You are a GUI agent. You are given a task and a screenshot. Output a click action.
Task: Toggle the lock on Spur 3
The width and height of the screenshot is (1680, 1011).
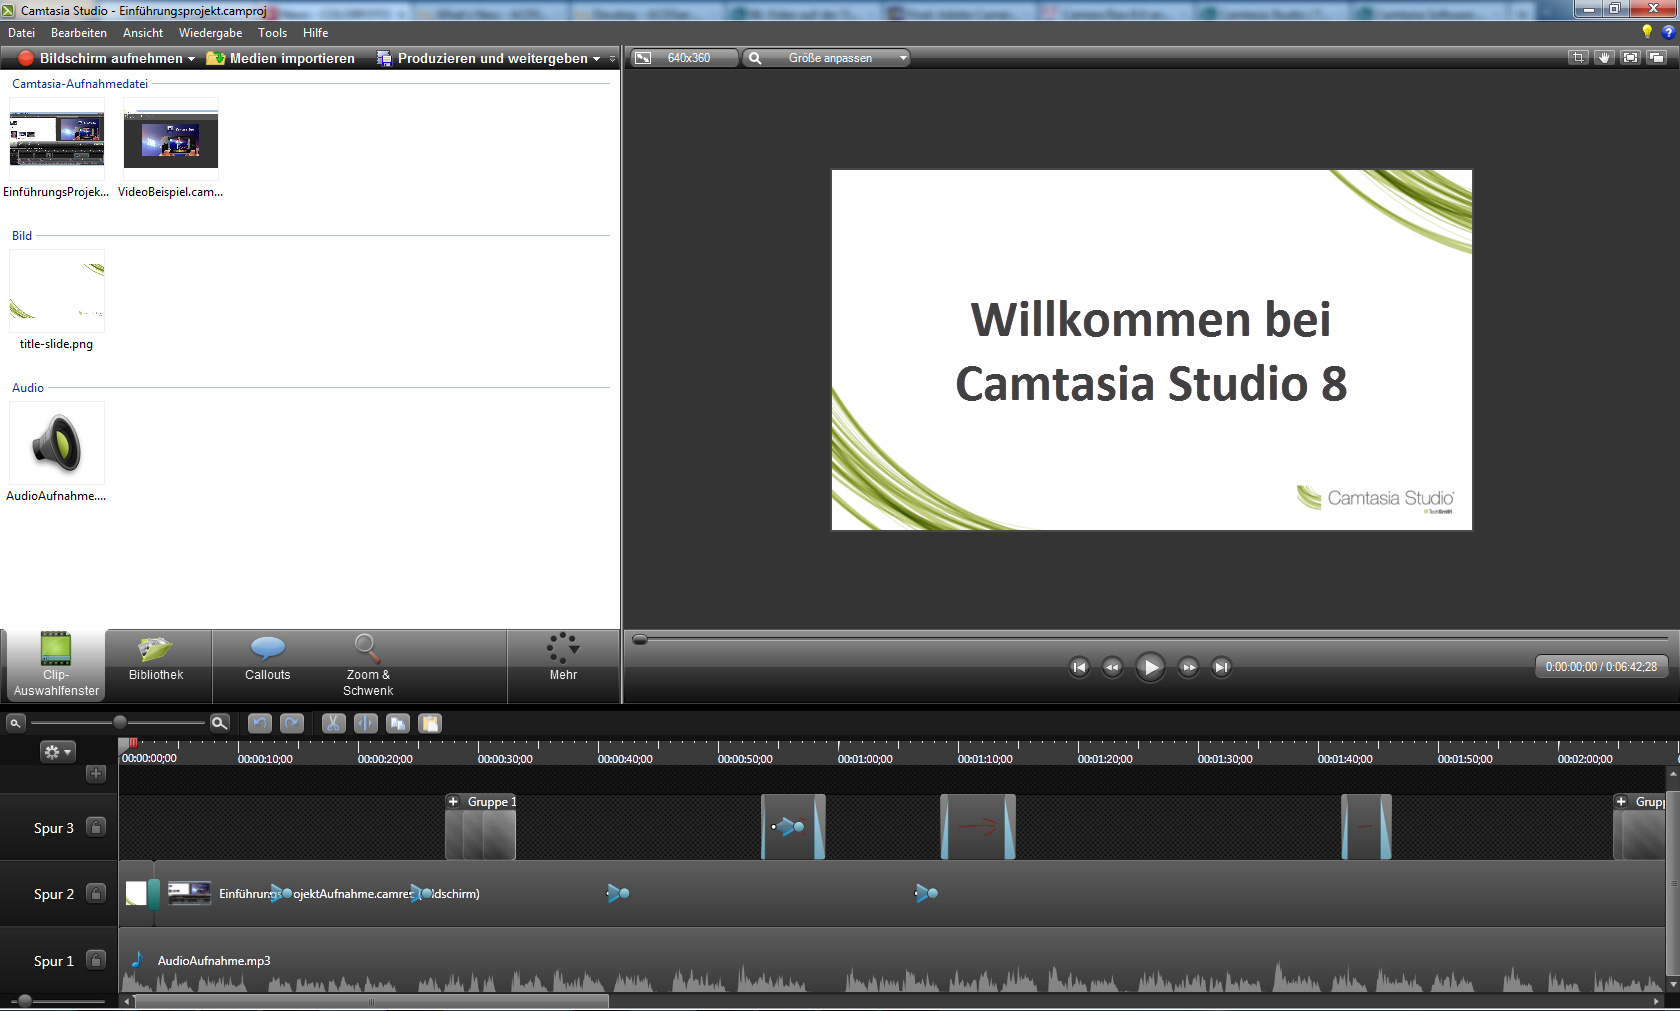tap(96, 827)
